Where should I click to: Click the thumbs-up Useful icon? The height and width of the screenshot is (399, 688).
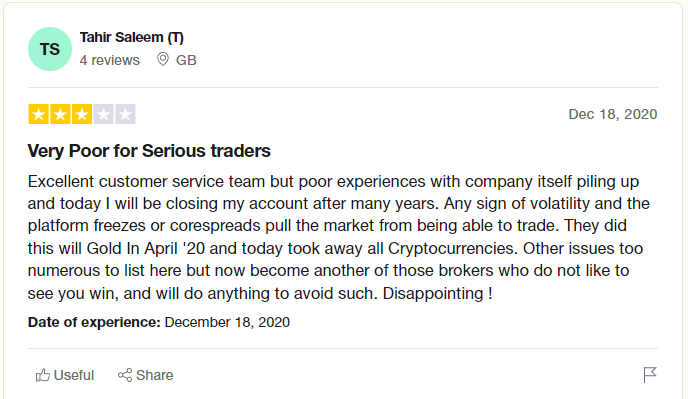43,375
